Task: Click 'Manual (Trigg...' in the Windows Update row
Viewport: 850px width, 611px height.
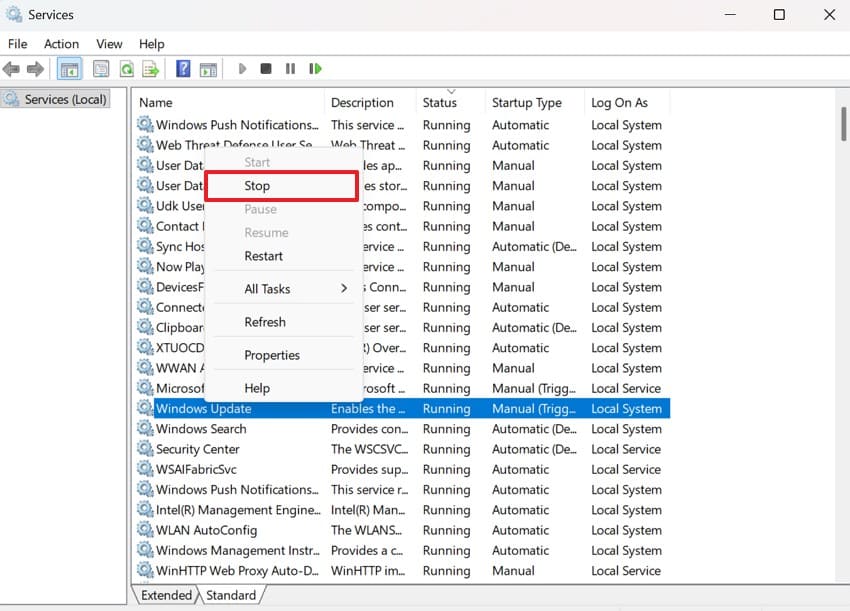Action: point(533,408)
